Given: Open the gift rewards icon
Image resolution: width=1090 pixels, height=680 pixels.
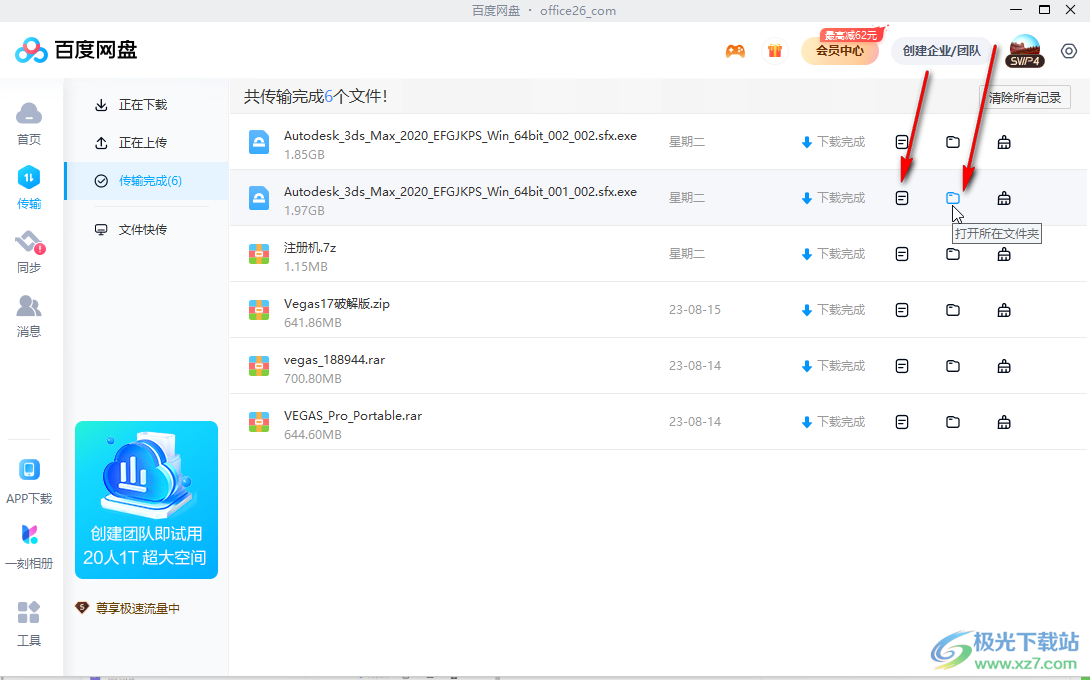Looking at the screenshot, I should 775,50.
